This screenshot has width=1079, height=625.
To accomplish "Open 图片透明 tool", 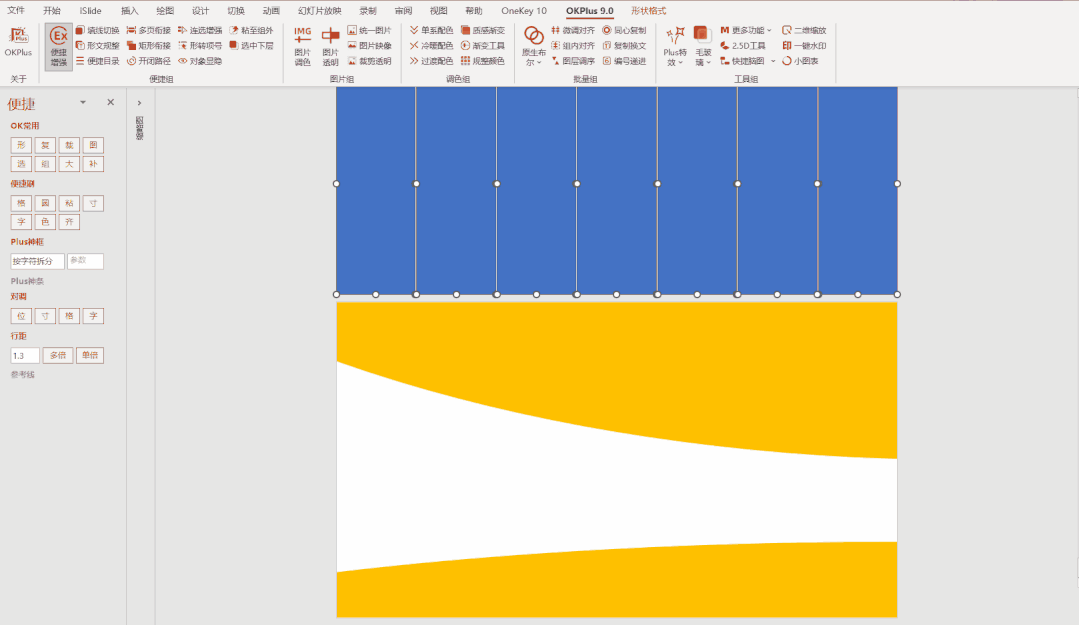I will [330, 46].
